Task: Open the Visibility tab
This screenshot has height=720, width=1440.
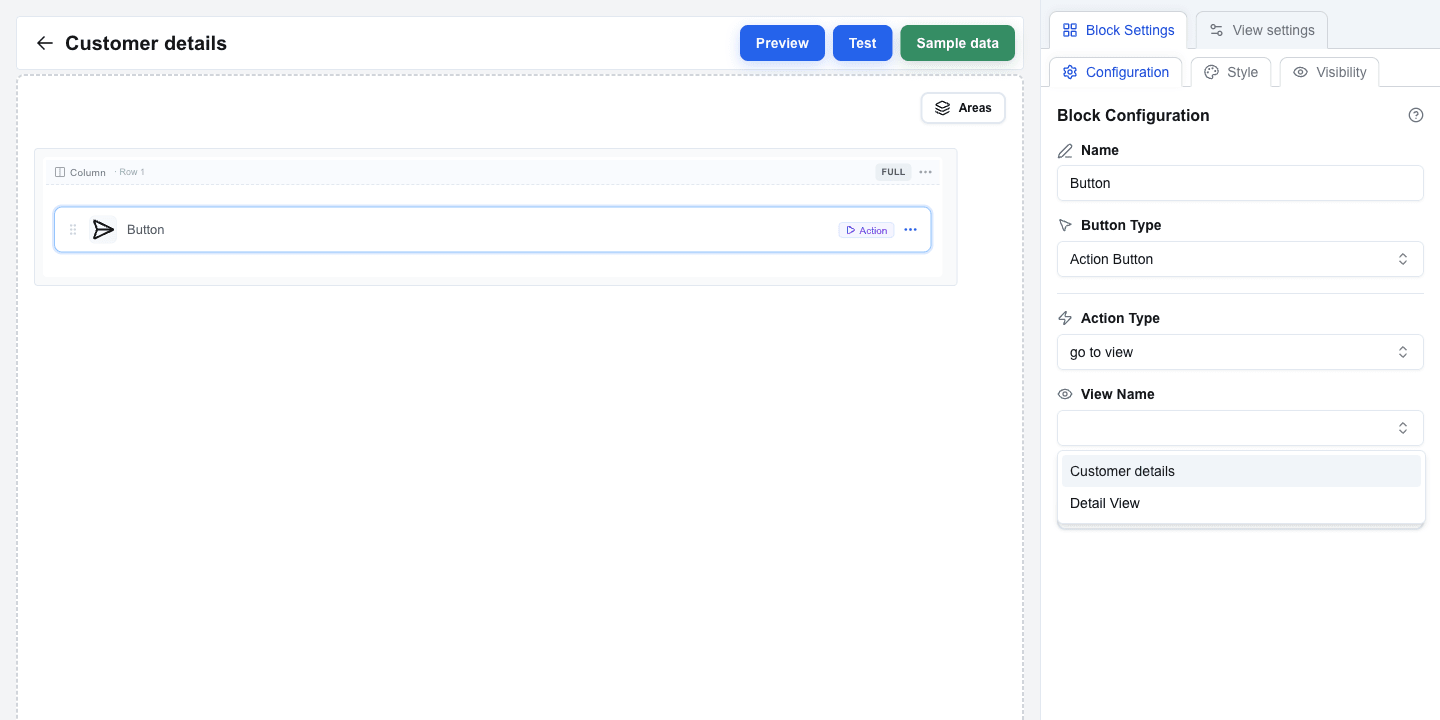Action: click(x=1329, y=72)
